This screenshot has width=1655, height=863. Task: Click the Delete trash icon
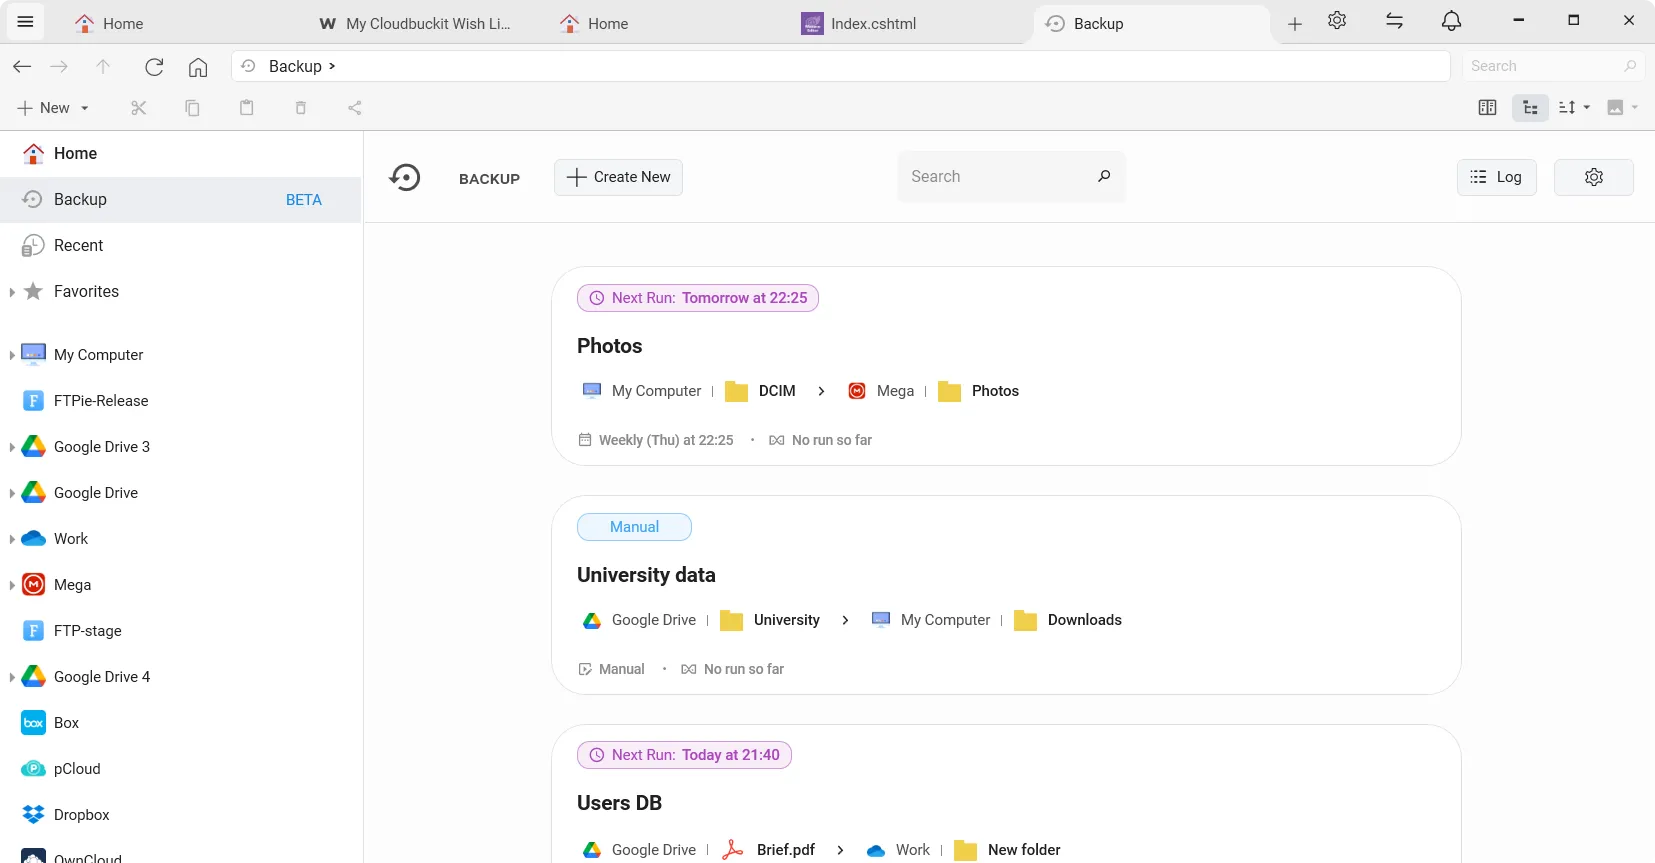click(x=300, y=108)
